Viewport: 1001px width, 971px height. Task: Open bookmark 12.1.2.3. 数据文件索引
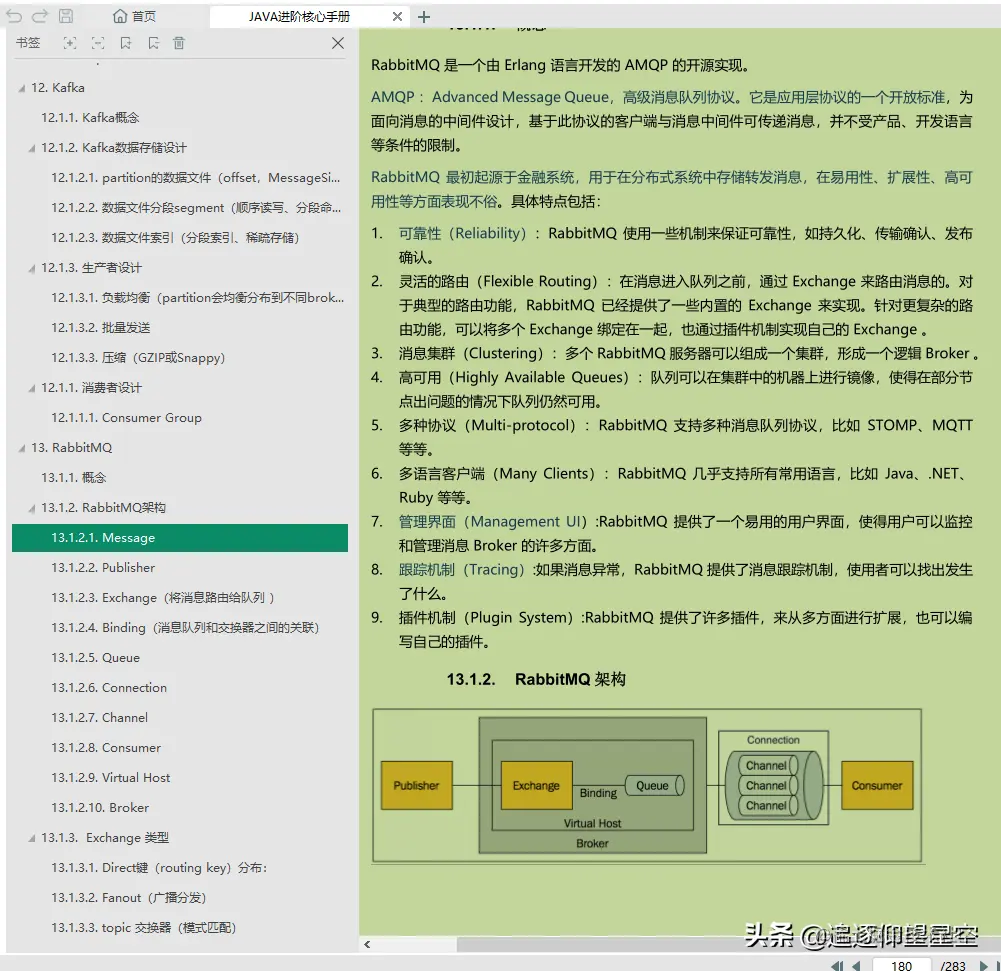[175, 237]
